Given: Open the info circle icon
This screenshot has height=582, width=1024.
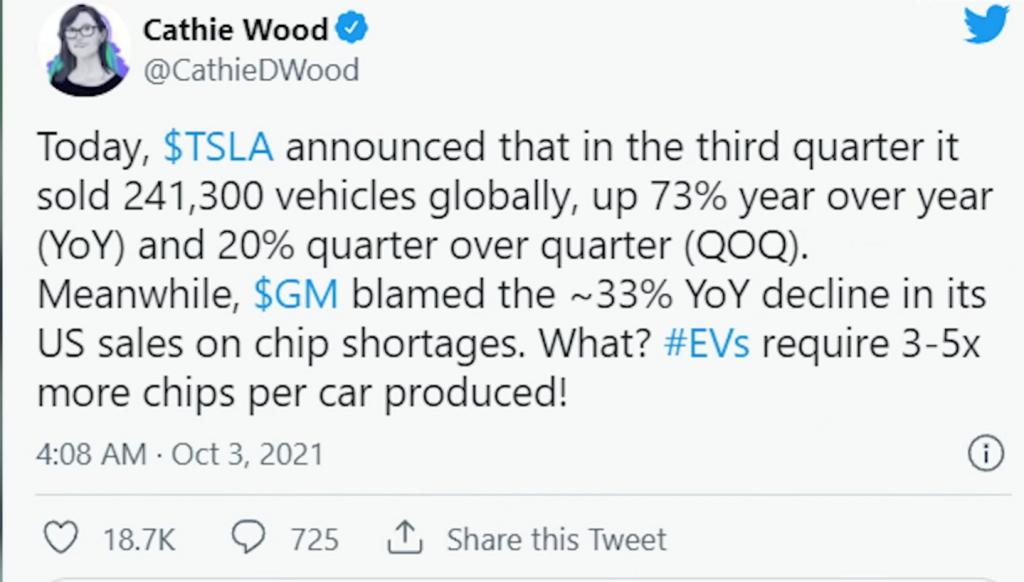Looking at the screenshot, I should (x=985, y=453).
